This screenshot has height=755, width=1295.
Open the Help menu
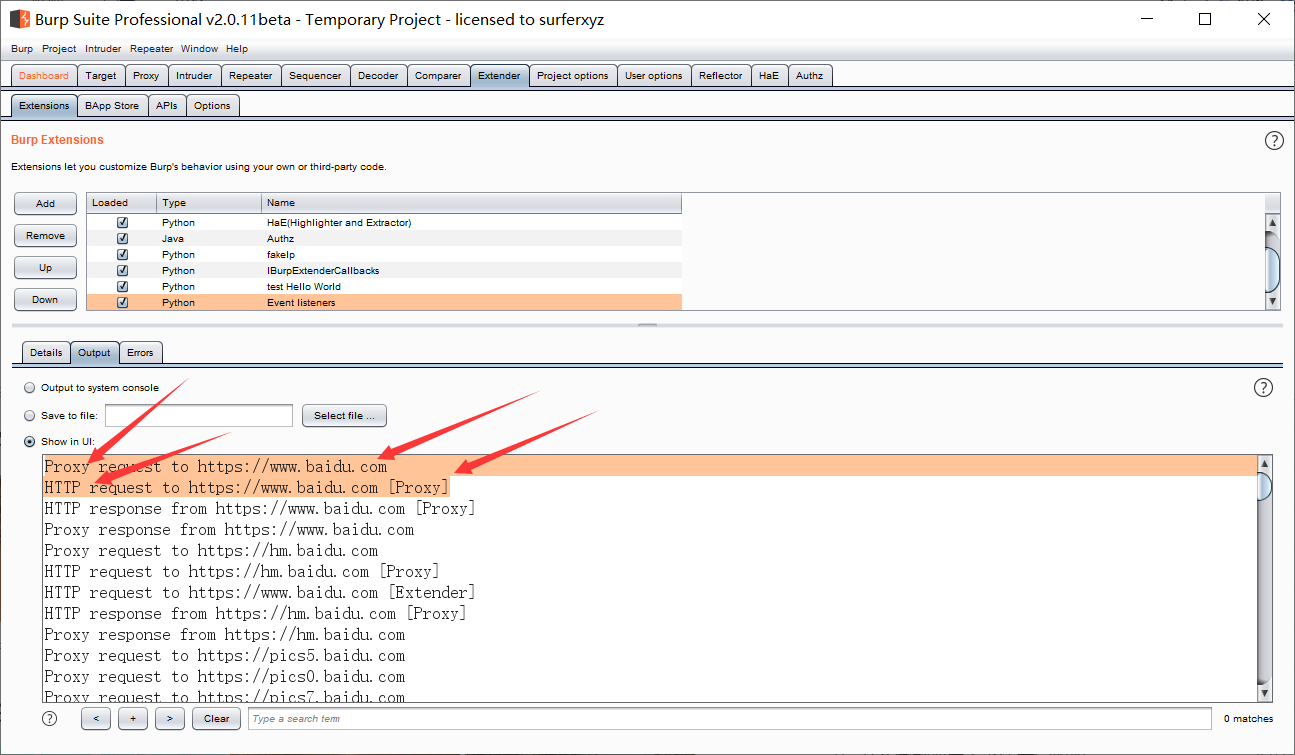(x=237, y=49)
